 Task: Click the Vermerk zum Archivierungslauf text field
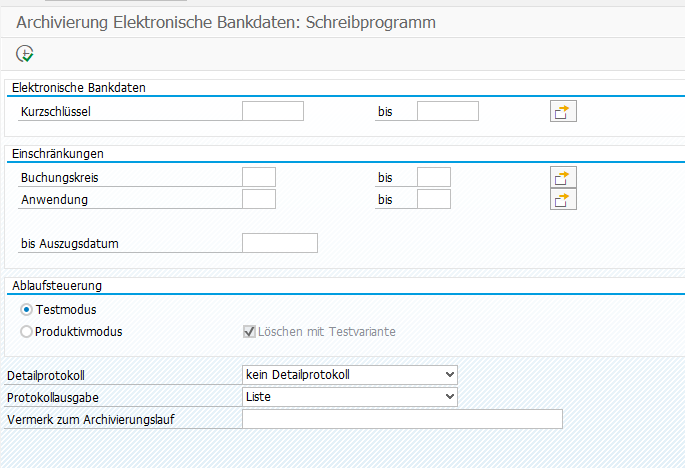(x=402, y=419)
